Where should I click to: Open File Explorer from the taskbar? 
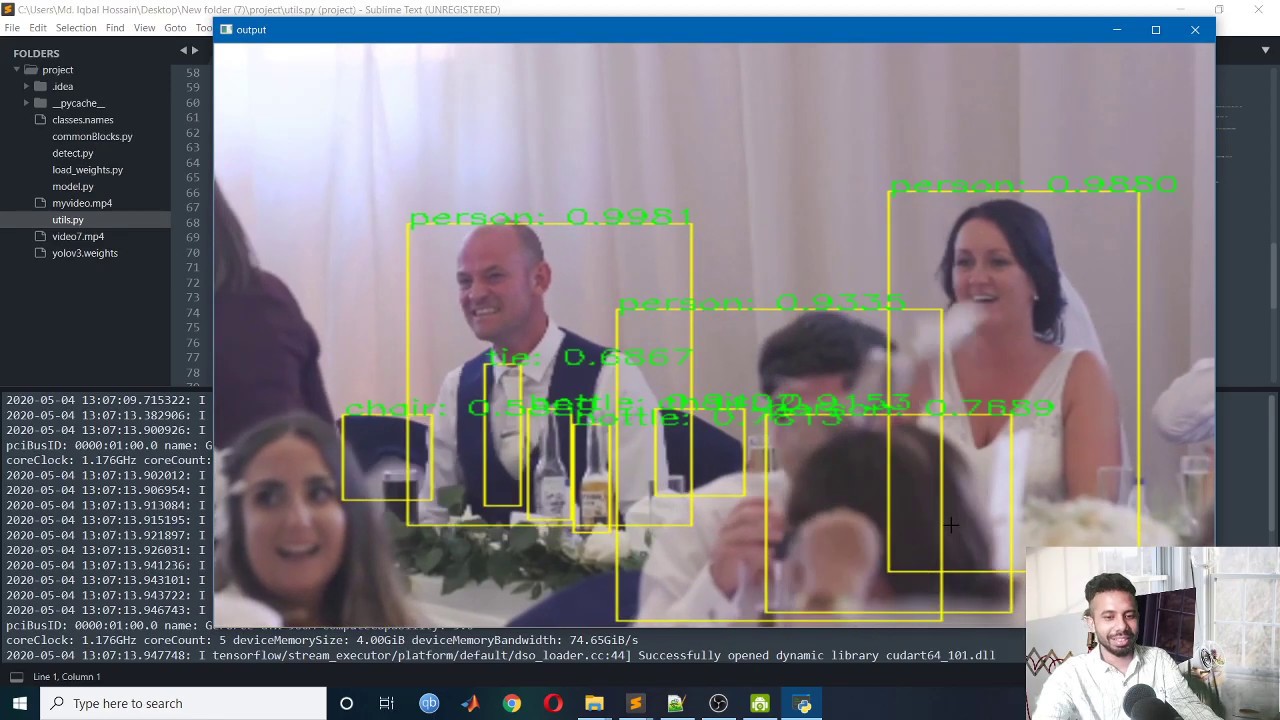(594, 703)
